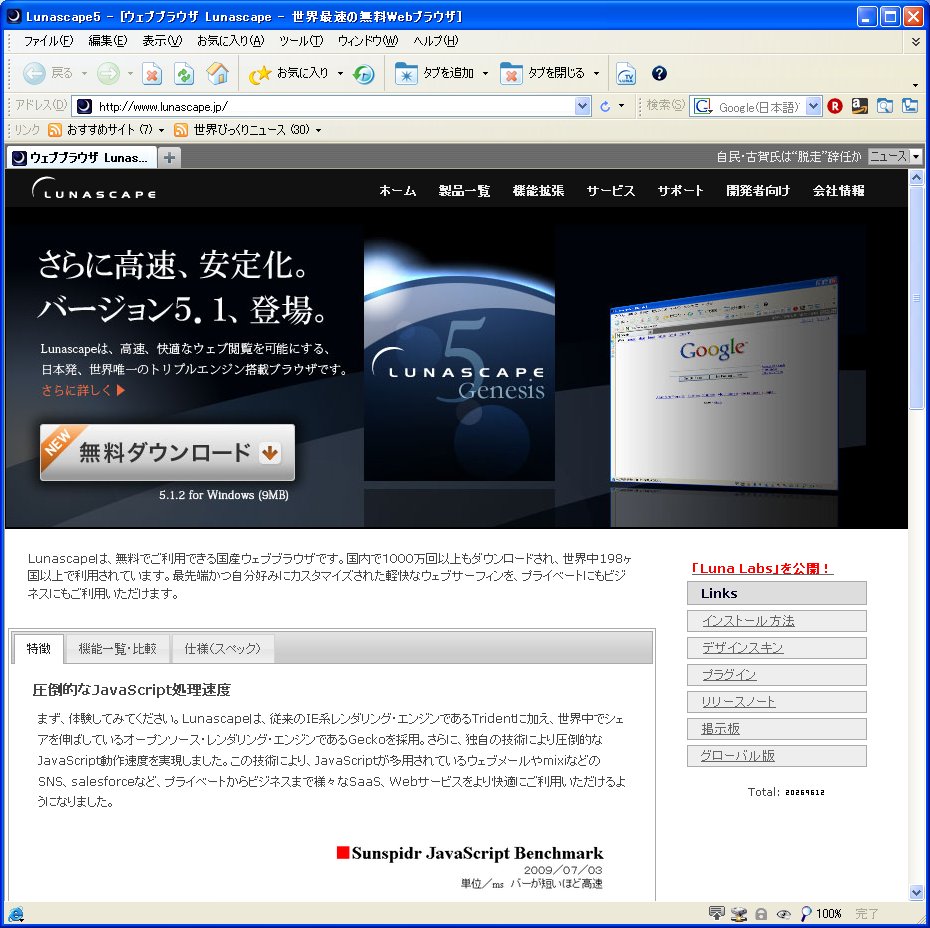Close the current tab with タブを閉じる
The image size is (930, 928).
coord(542,74)
